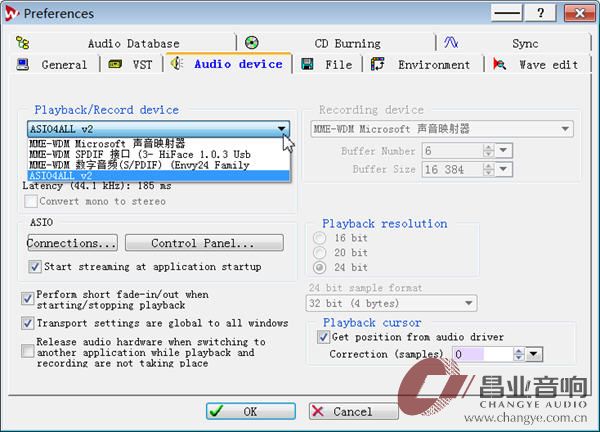
Task: Click the Buffer Size spinner arrows
Action: [488, 169]
